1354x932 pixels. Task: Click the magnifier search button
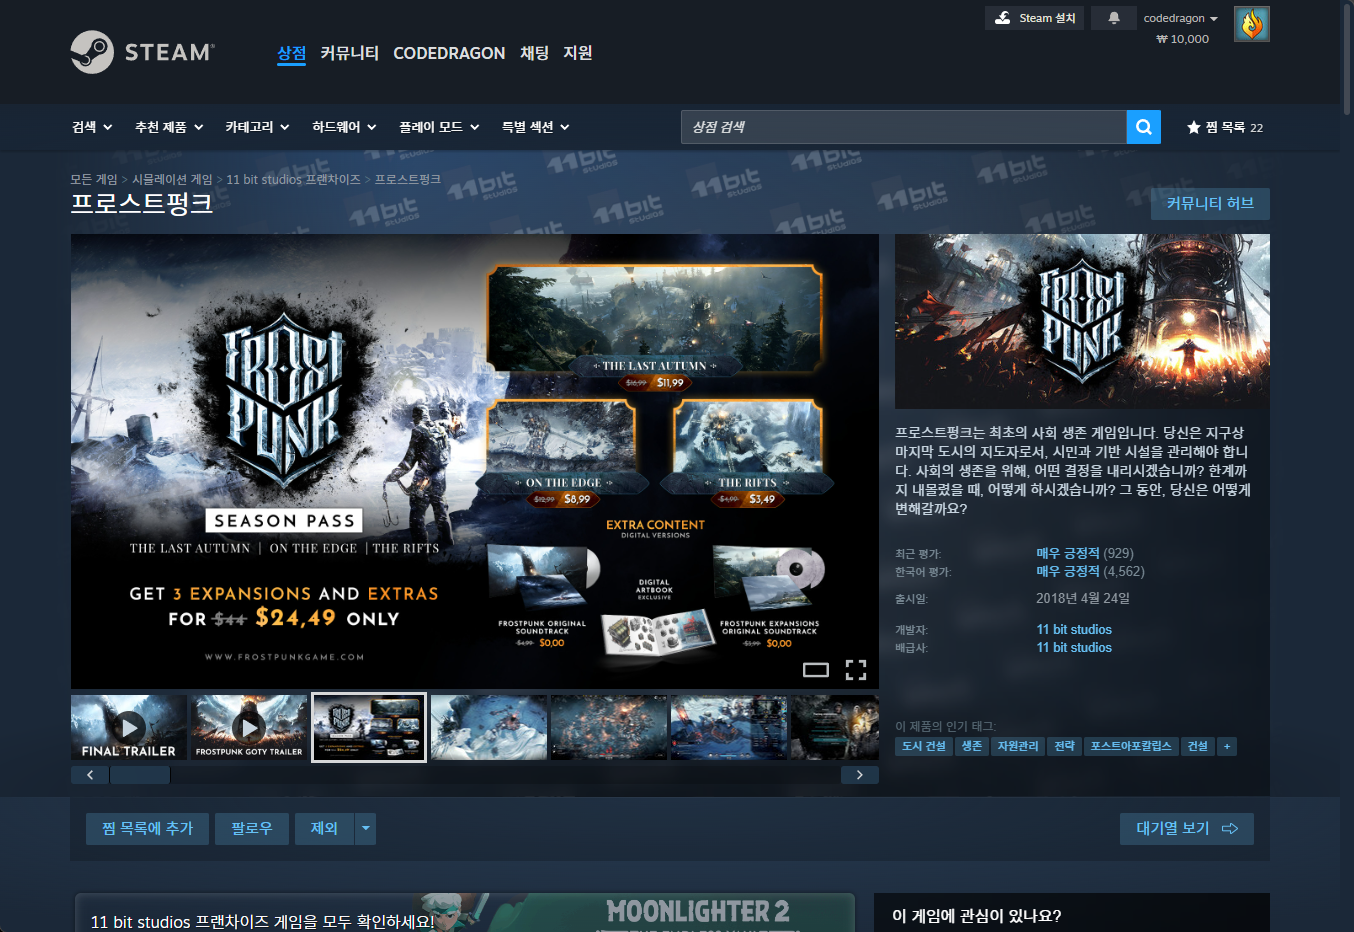coord(1144,127)
